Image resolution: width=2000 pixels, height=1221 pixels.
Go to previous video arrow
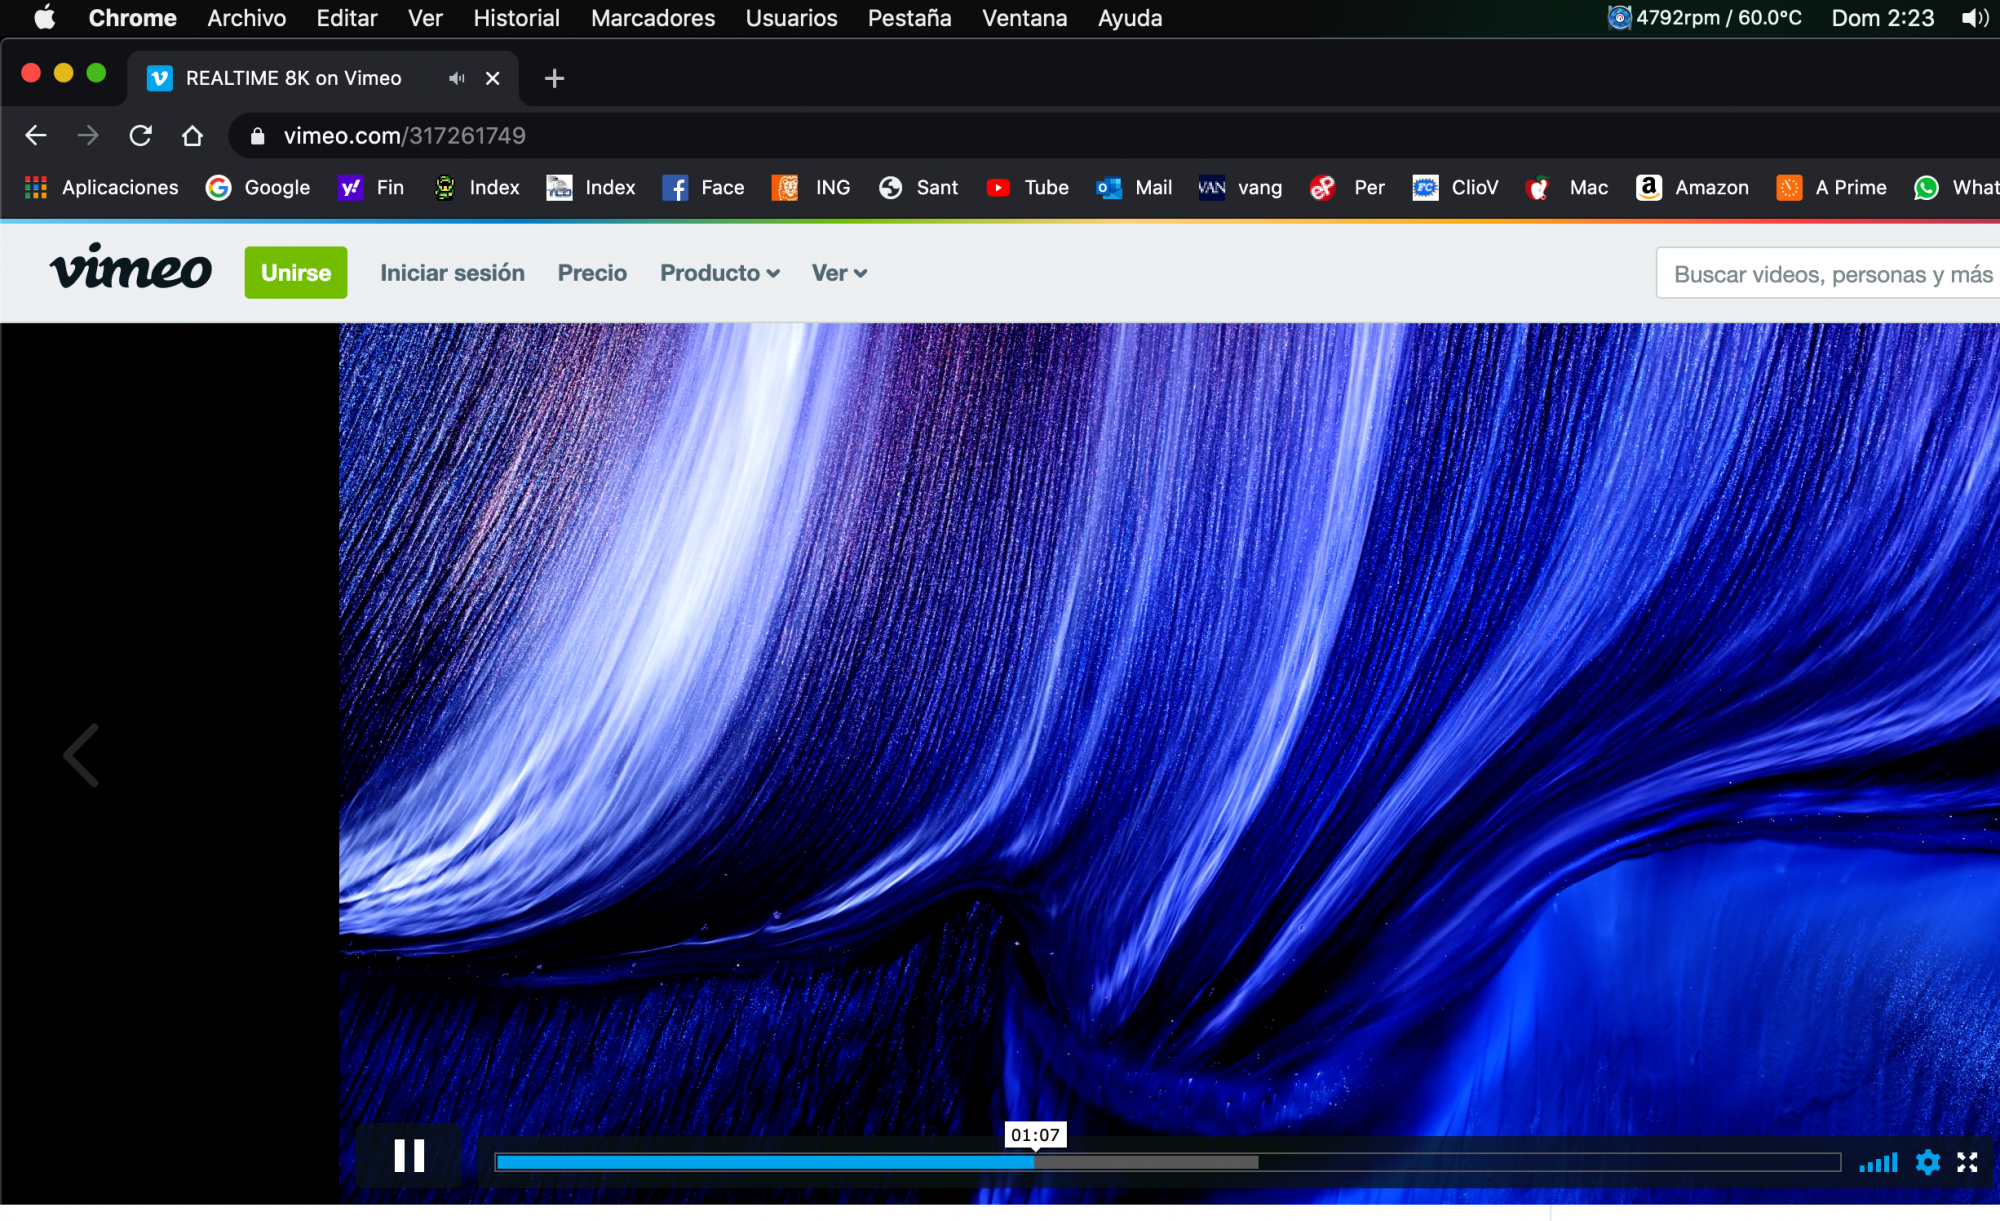click(x=82, y=755)
